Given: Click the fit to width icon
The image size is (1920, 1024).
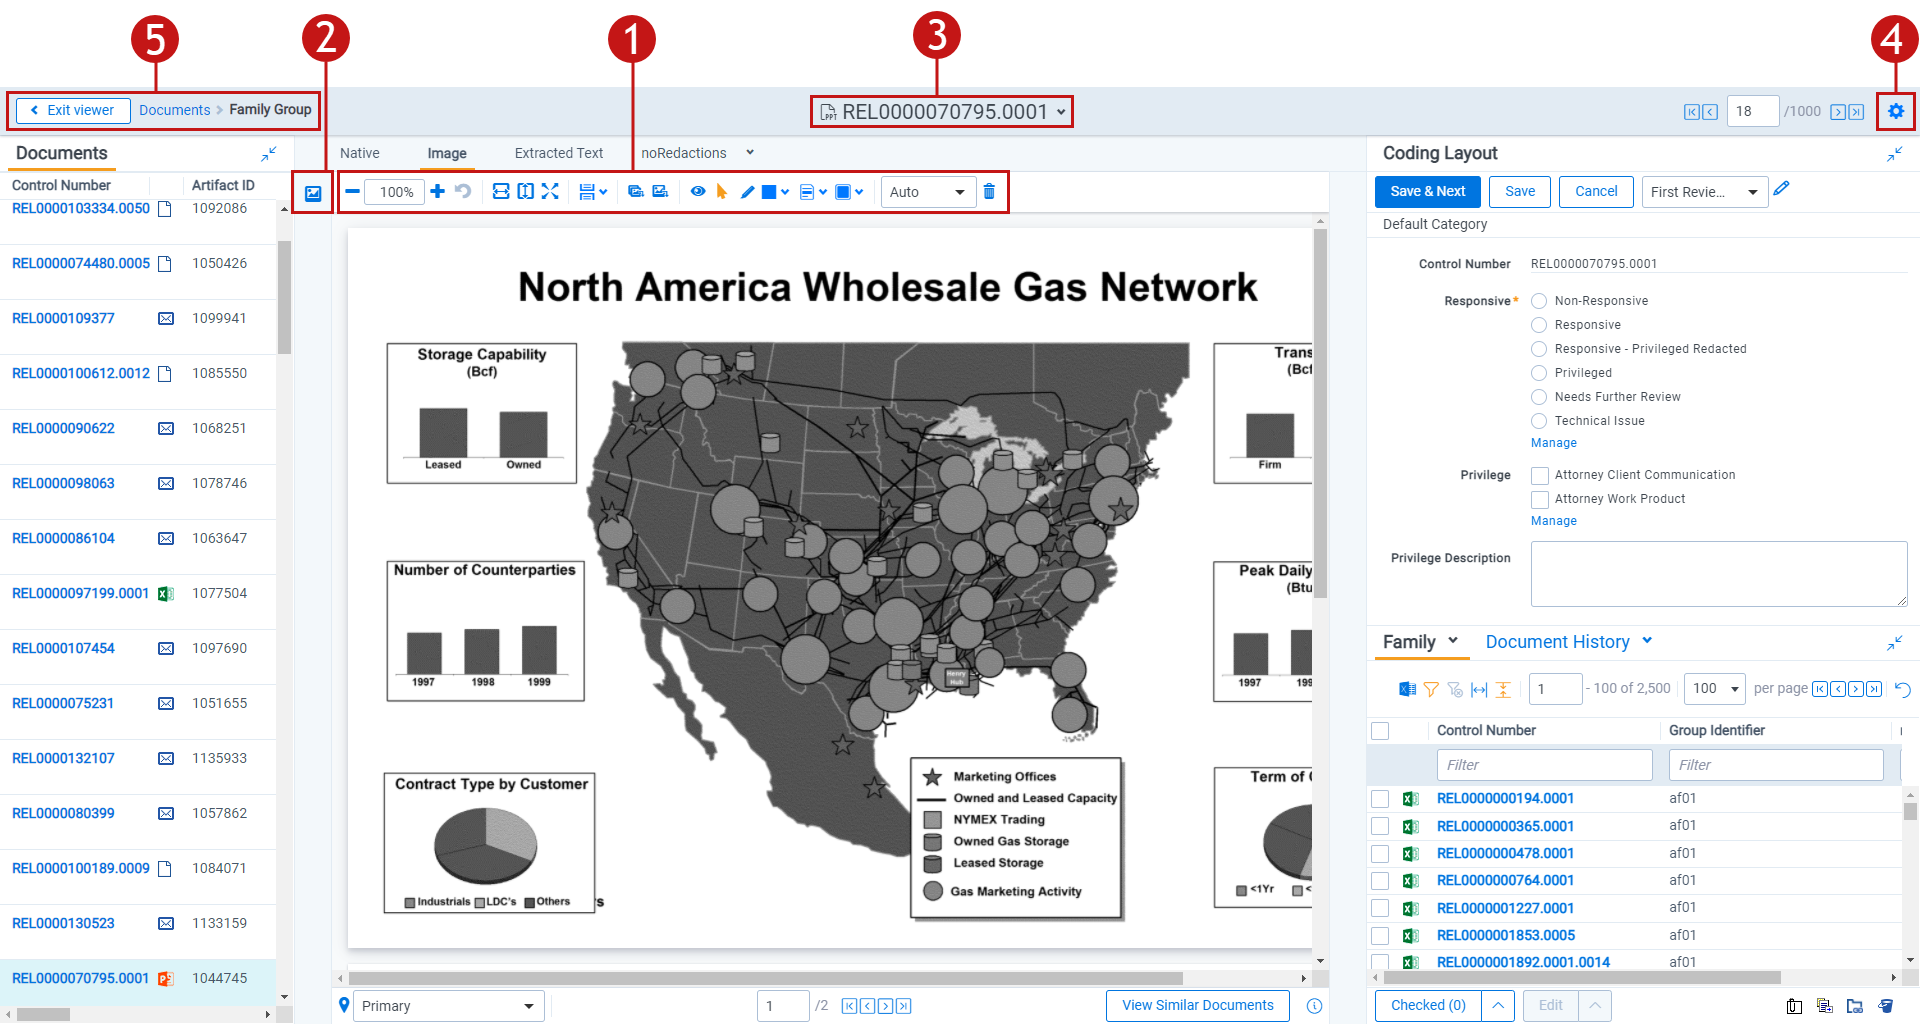Looking at the screenshot, I should coord(501,191).
